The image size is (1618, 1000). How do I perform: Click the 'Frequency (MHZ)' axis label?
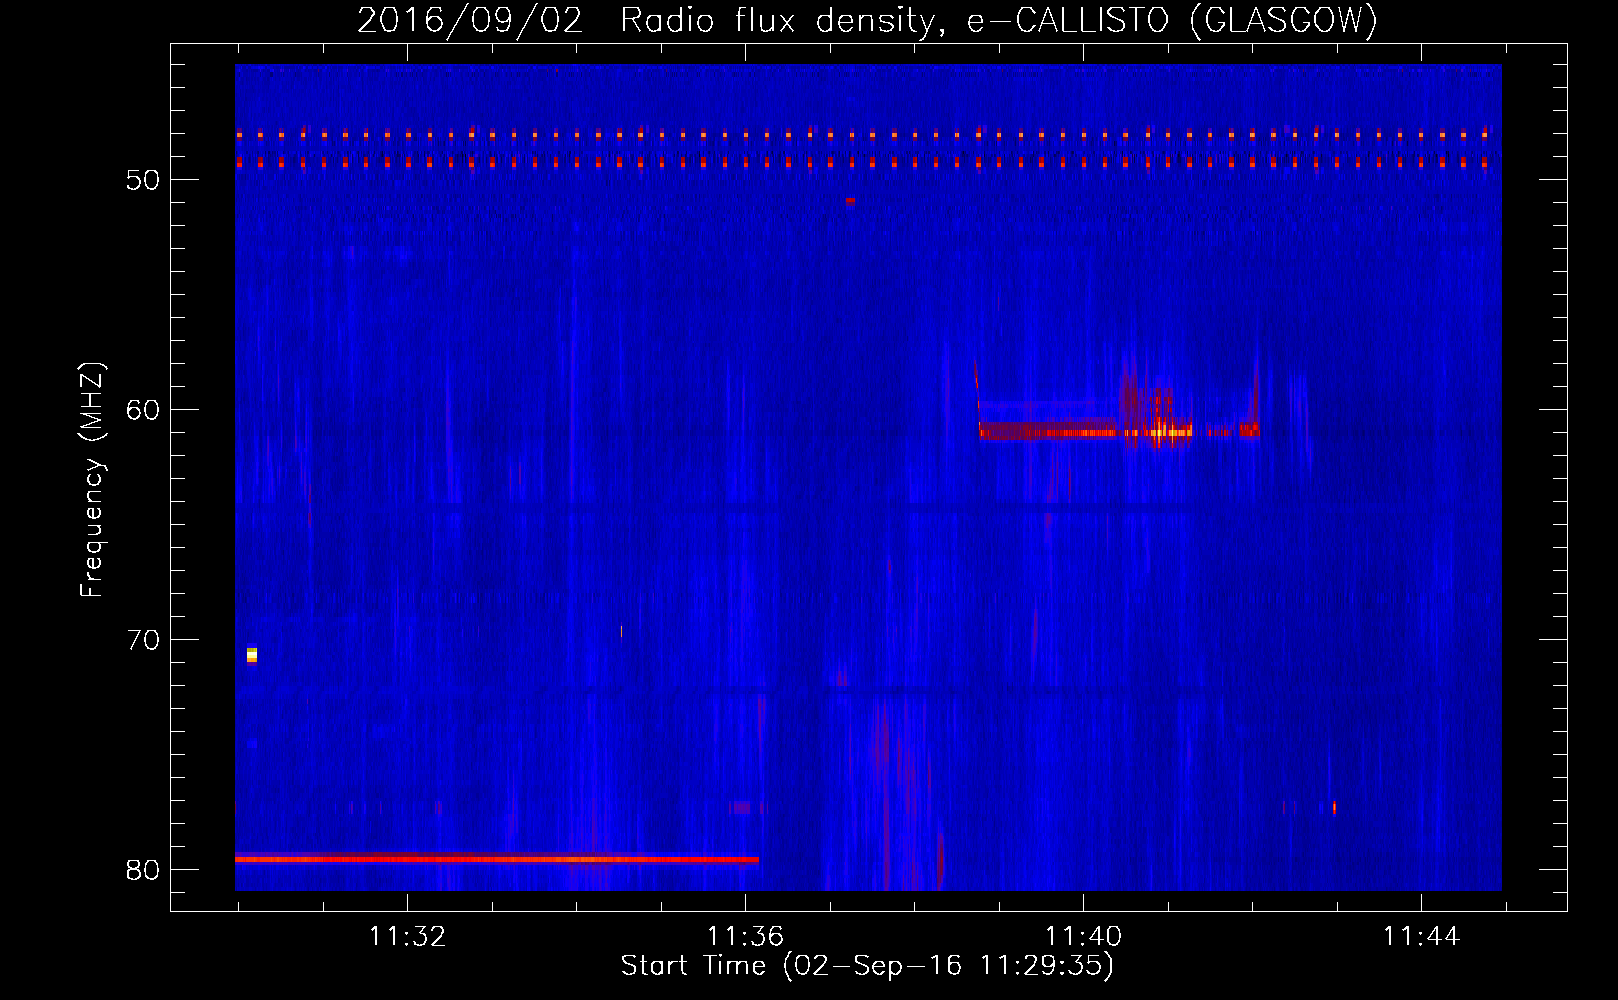coord(91,480)
